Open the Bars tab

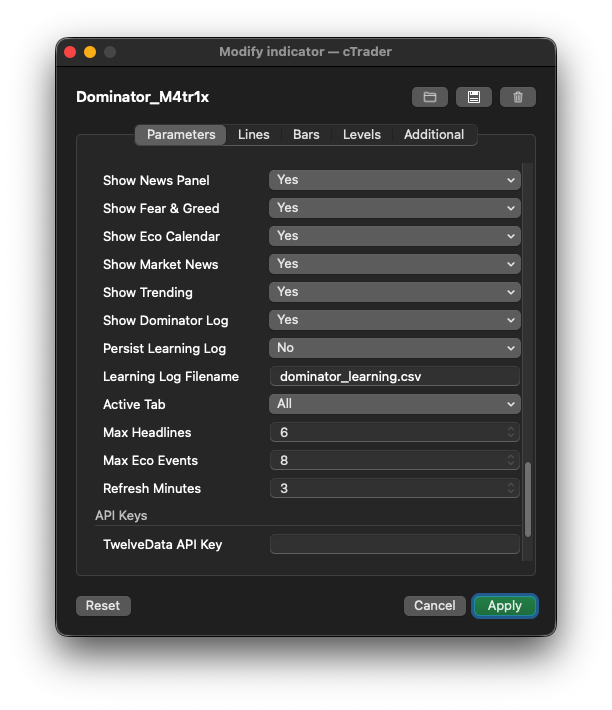306,134
